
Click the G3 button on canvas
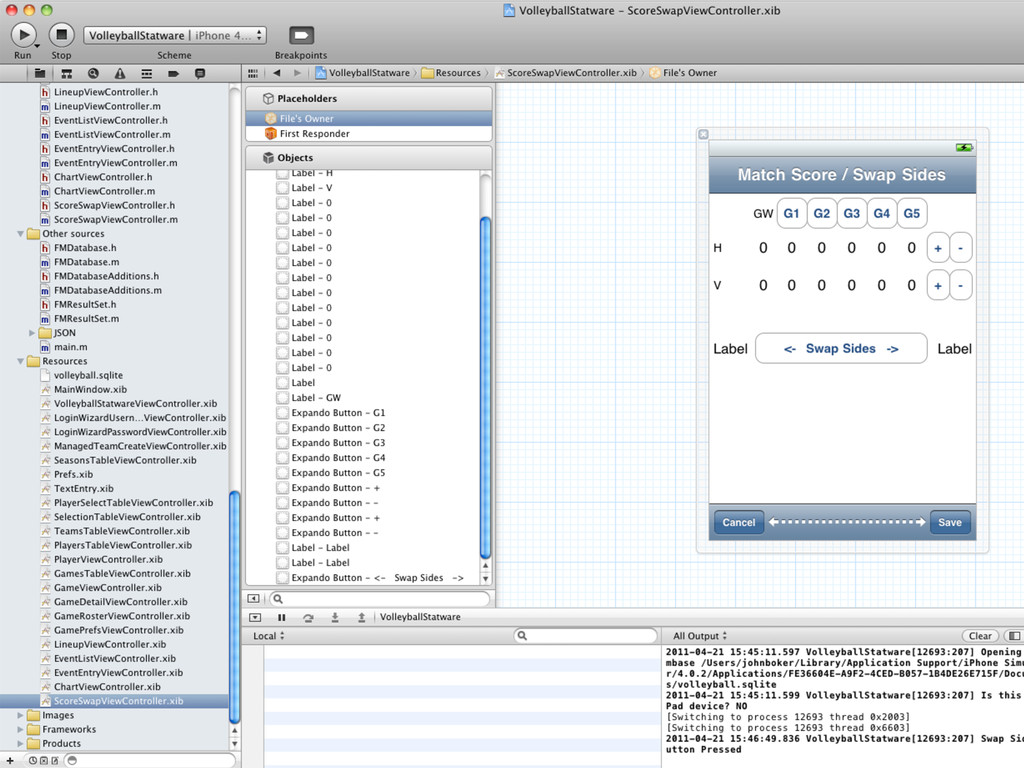click(x=852, y=214)
